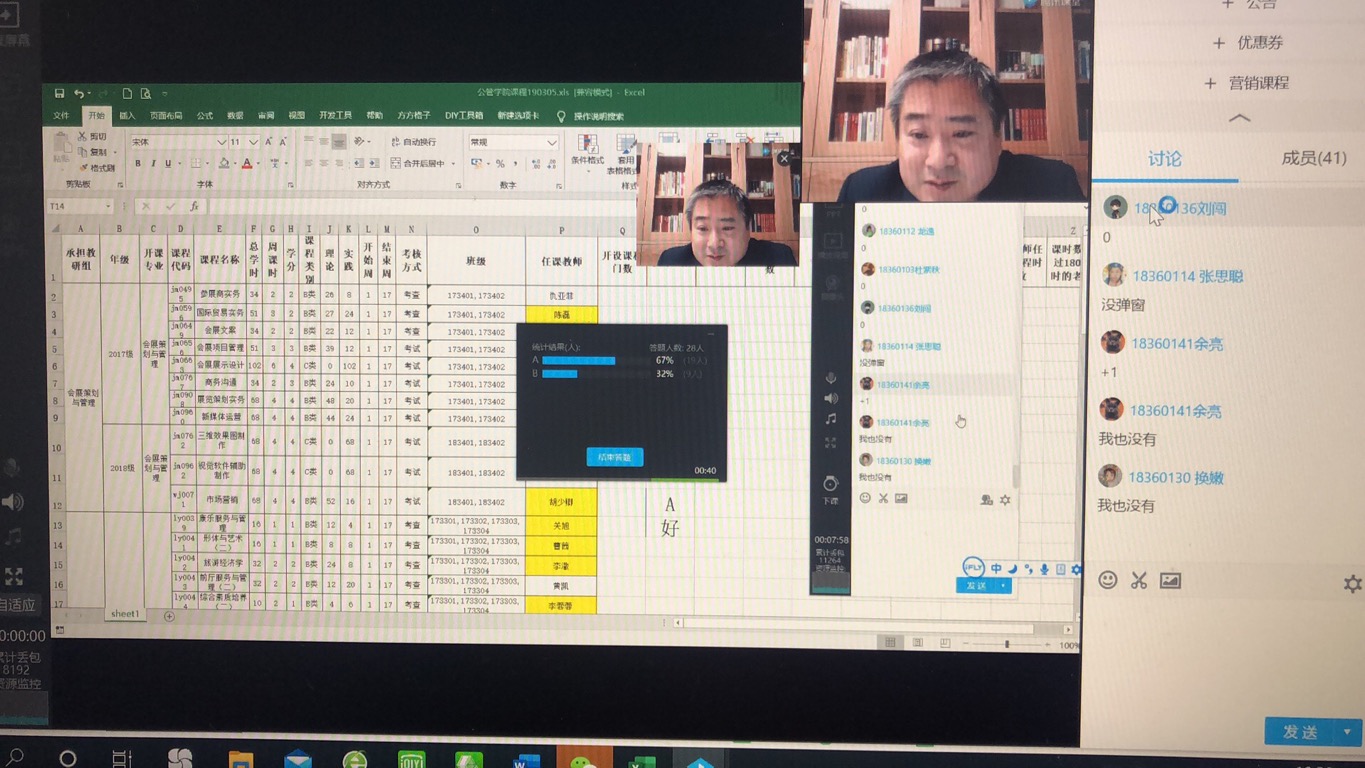This screenshot has width=1365, height=768.
Task: Close the small video preview window
Action: coord(784,158)
